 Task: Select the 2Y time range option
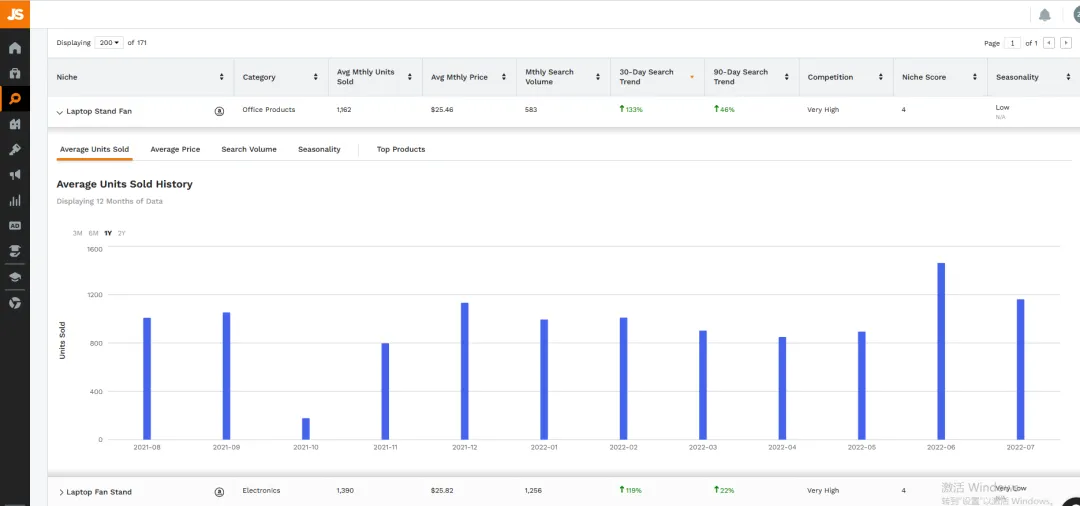tap(122, 233)
